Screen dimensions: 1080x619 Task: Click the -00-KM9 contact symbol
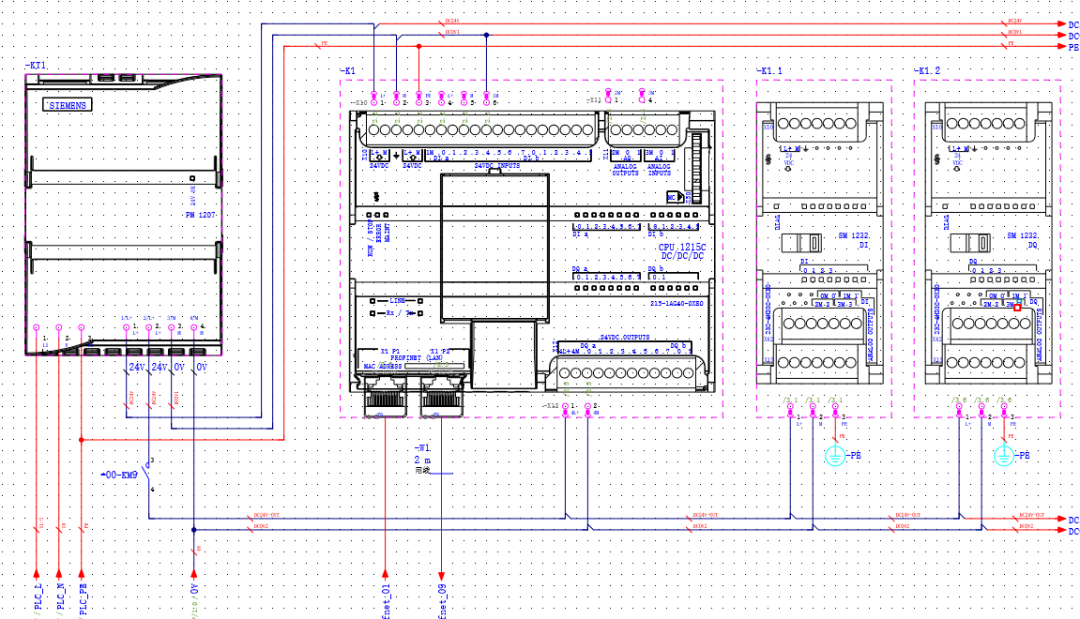point(149,475)
